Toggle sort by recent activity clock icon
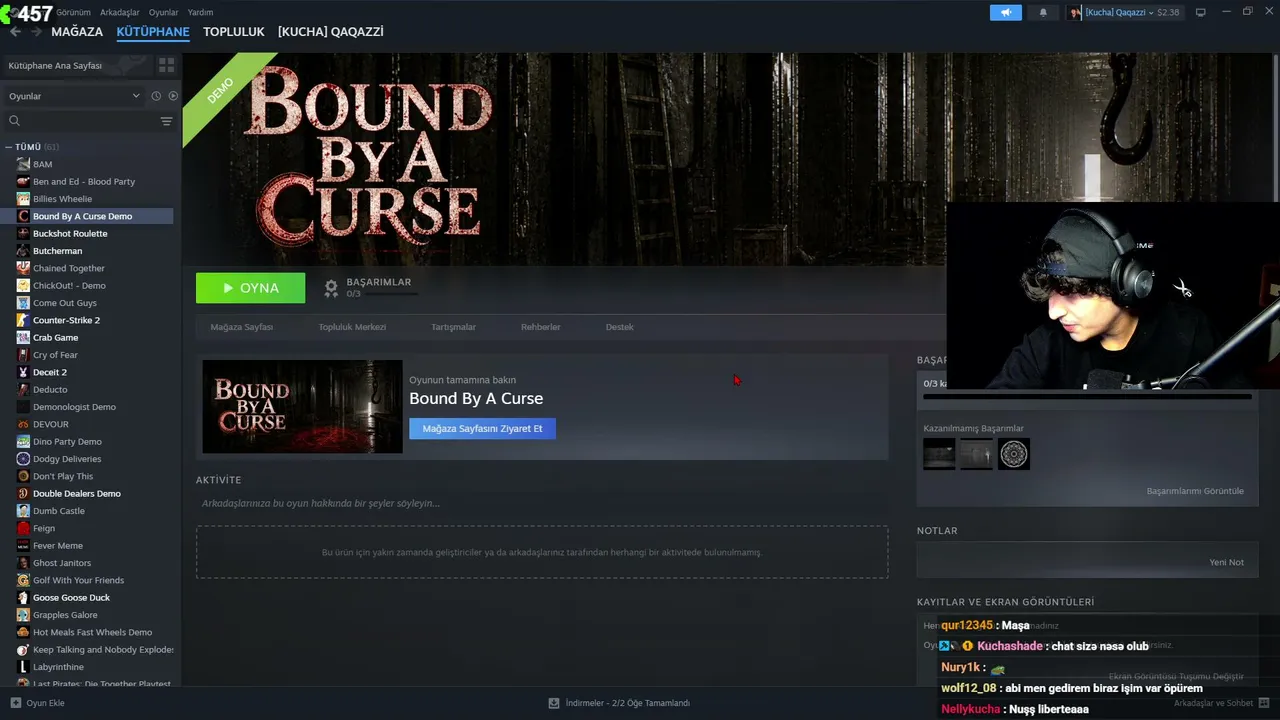This screenshot has width=1280, height=720. point(156,96)
